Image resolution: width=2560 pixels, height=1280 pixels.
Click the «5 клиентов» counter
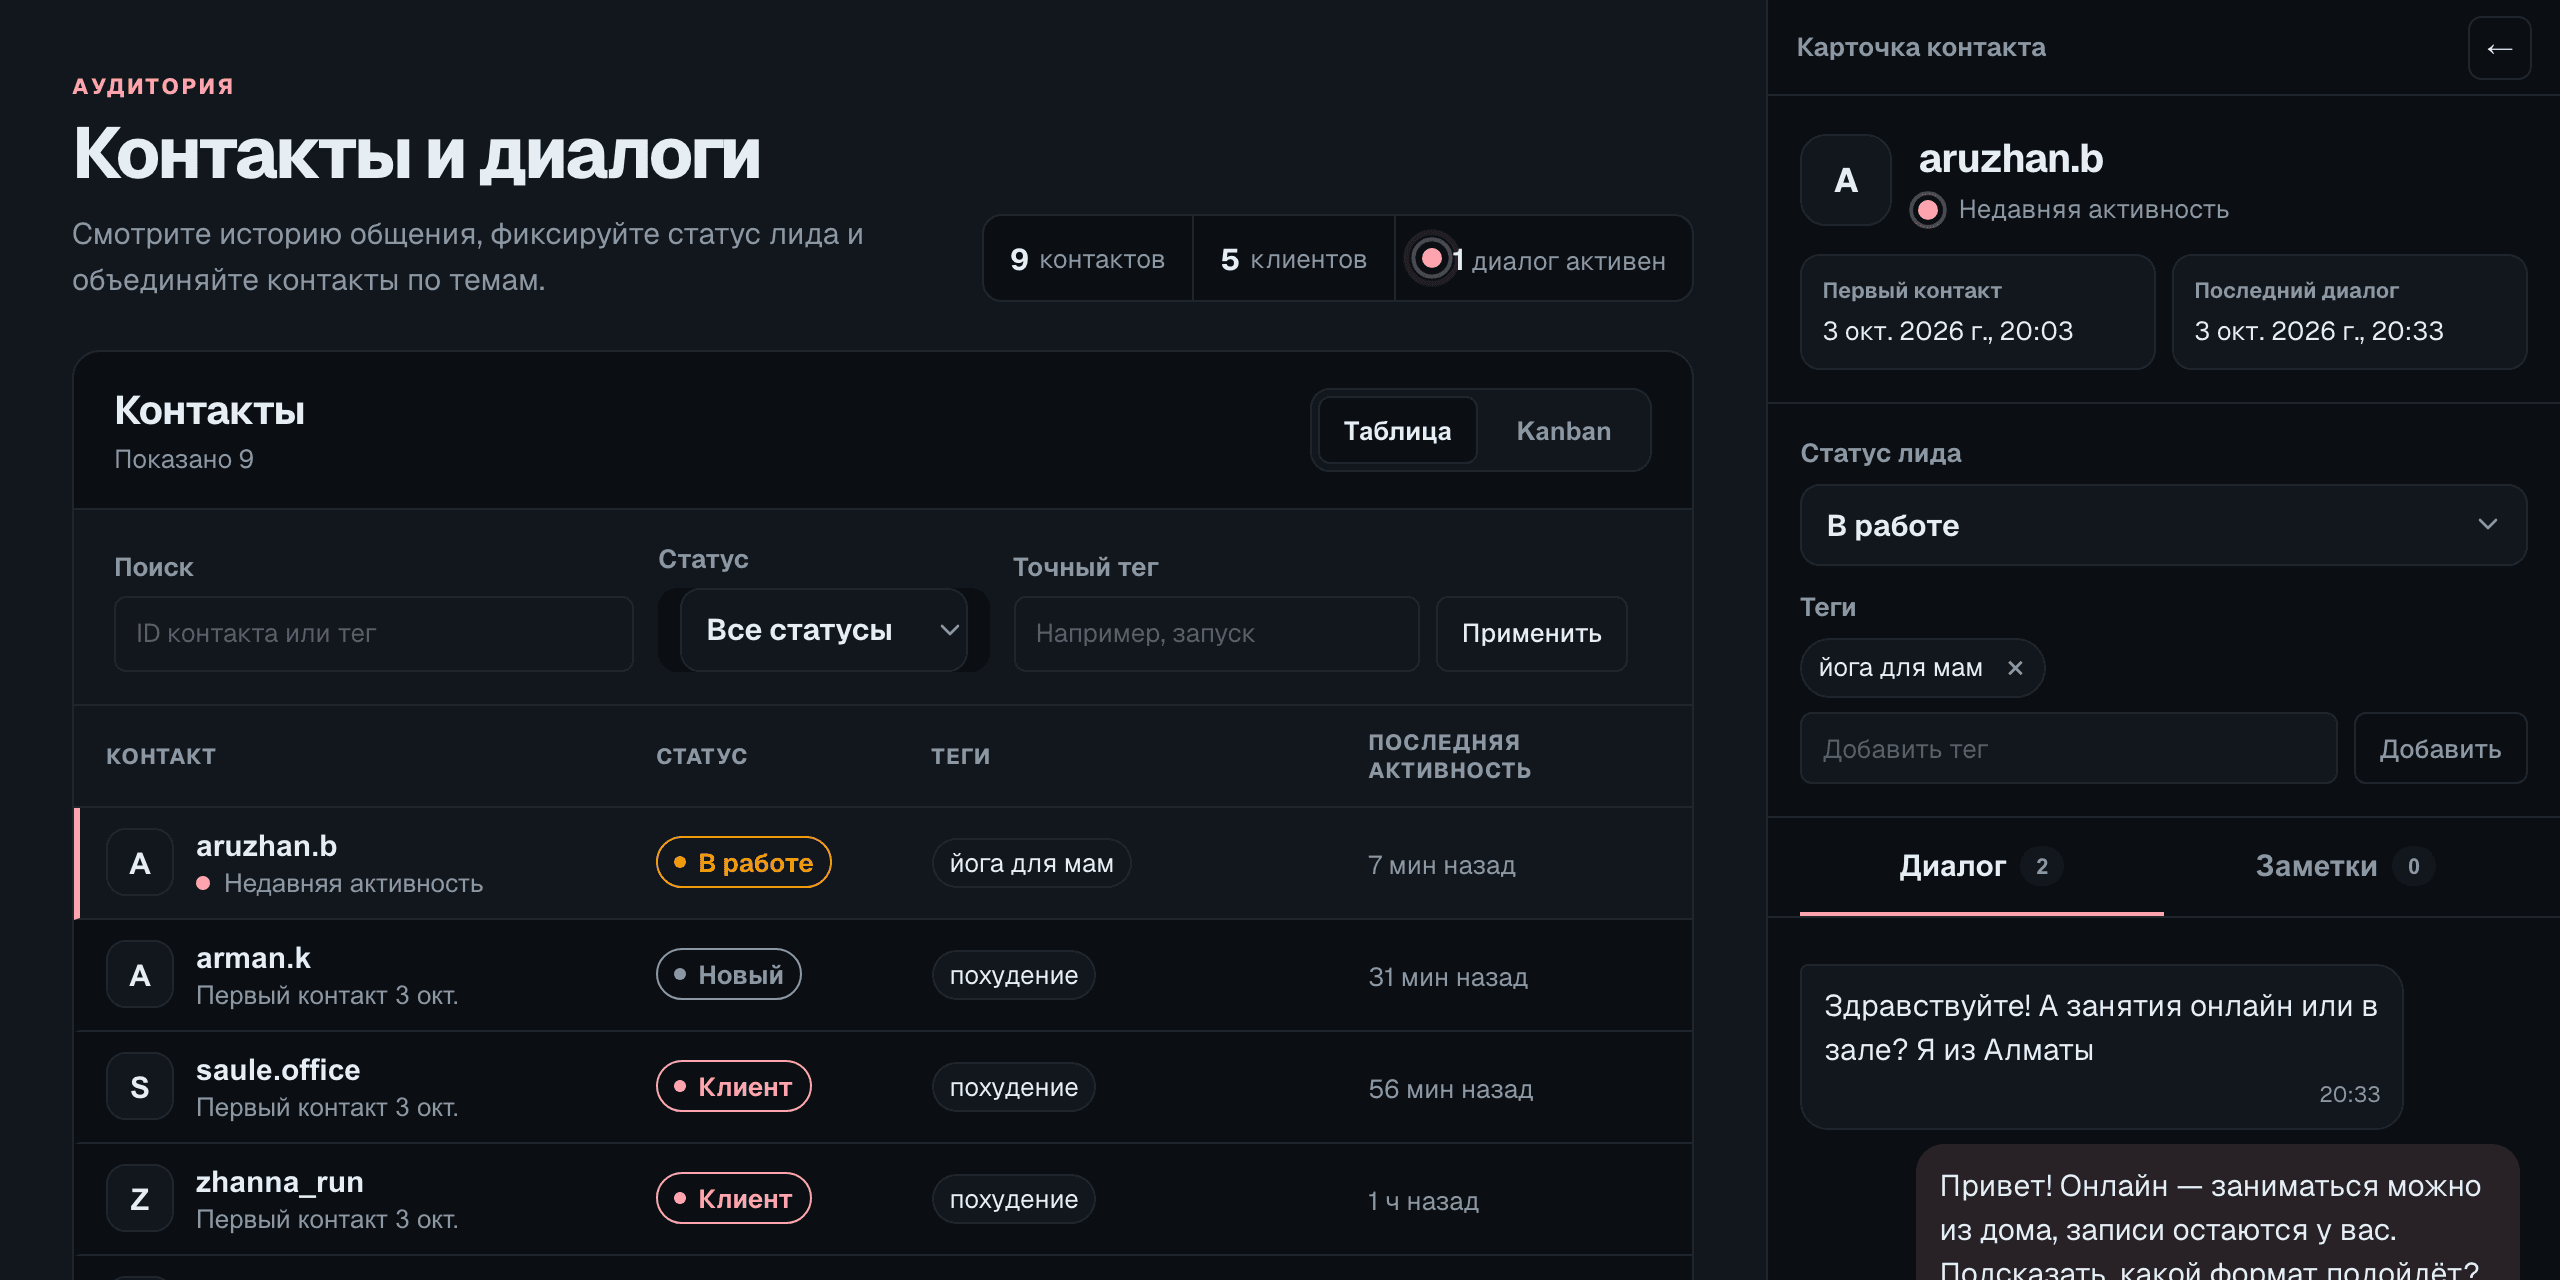tap(1293, 259)
